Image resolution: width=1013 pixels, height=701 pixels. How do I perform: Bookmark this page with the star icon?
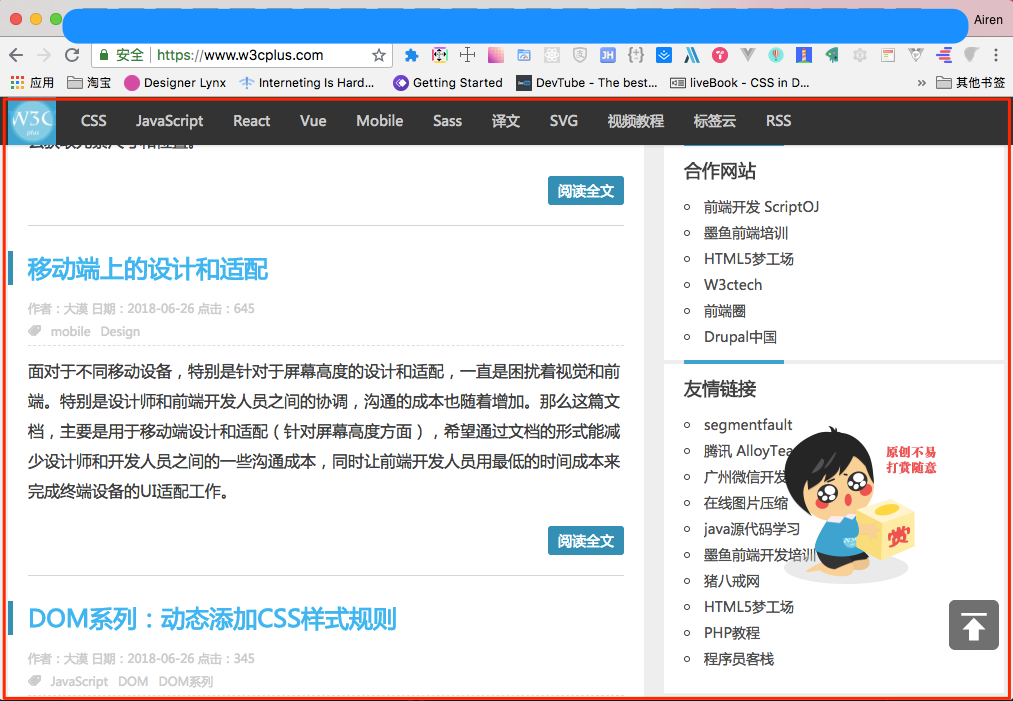coord(379,56)
